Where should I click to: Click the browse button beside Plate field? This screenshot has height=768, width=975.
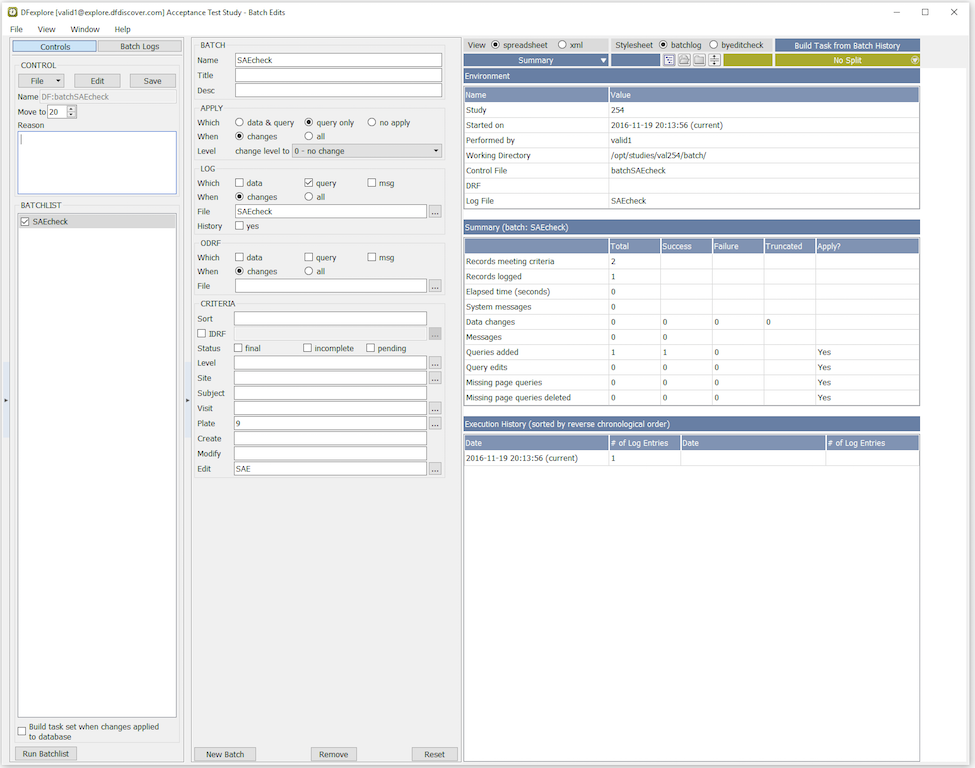click(x=435, y=424)
